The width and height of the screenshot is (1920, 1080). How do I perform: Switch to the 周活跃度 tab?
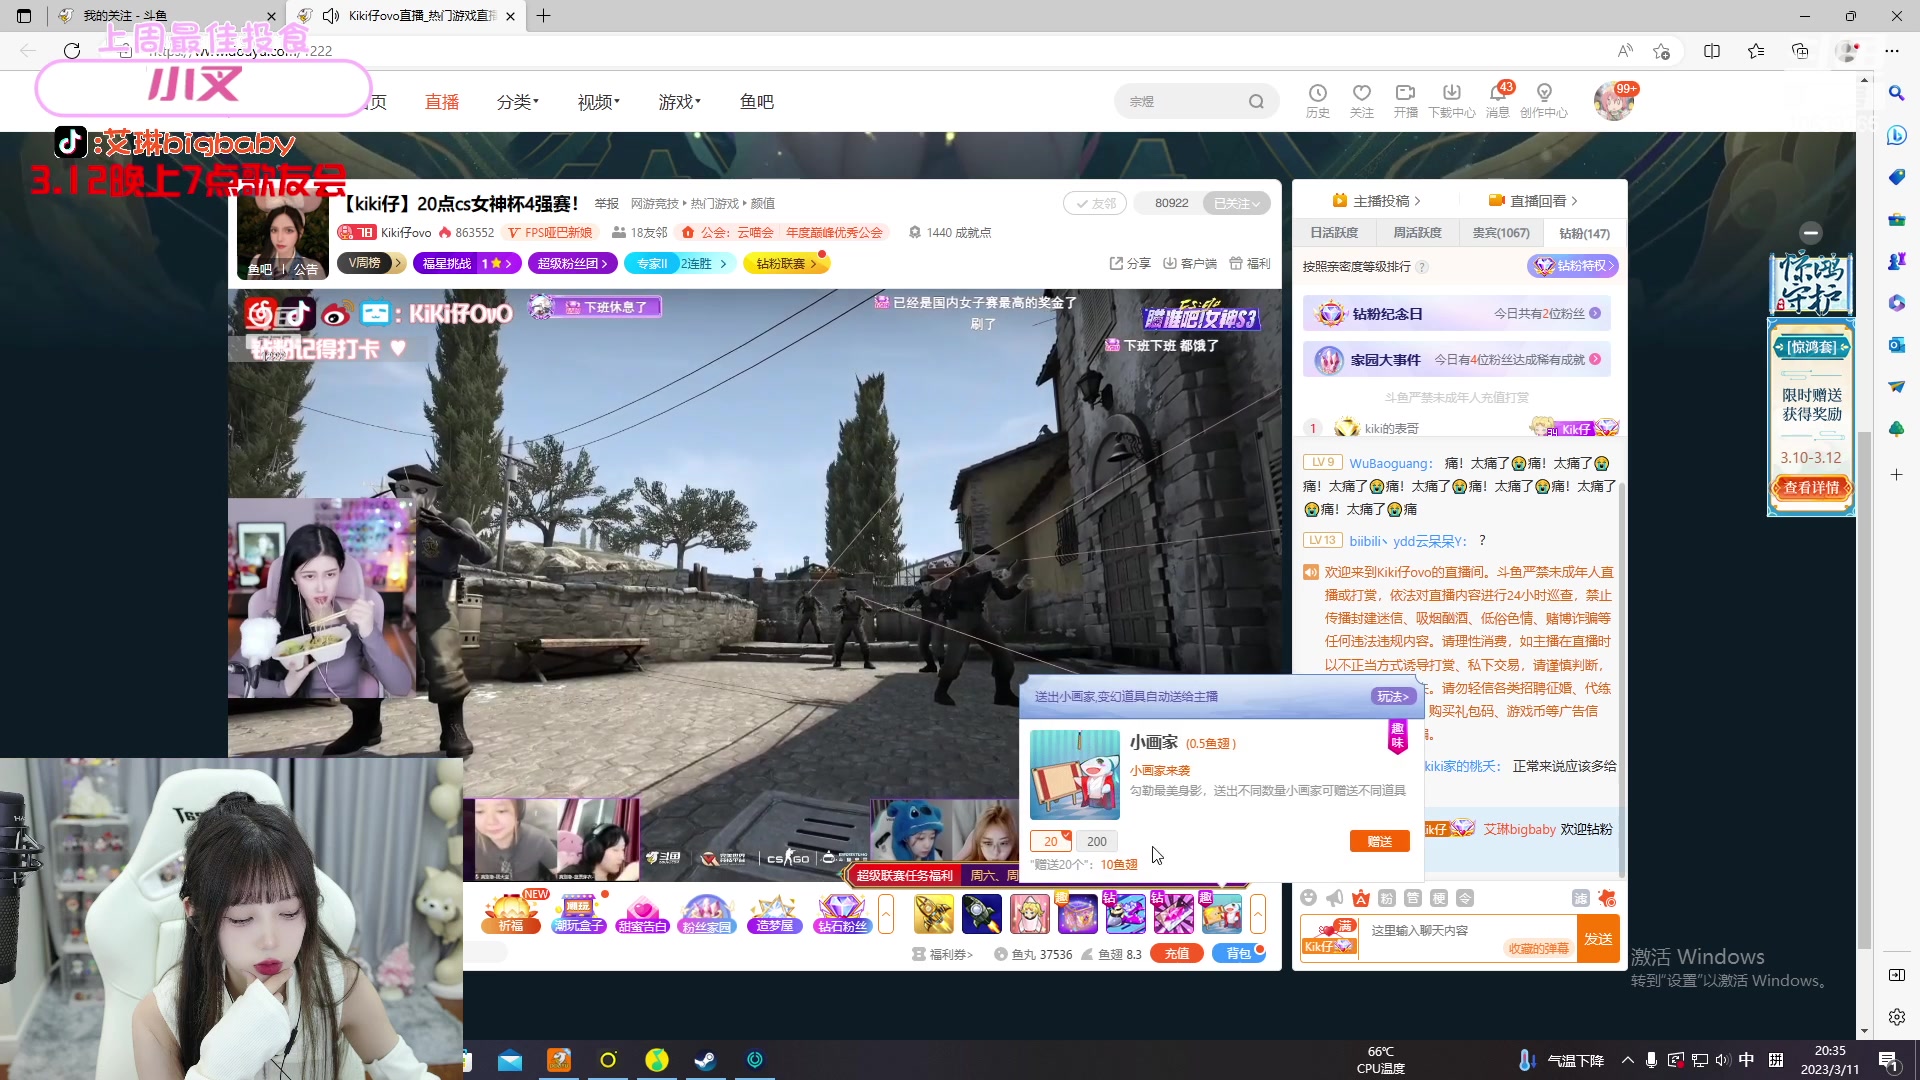1417,233
